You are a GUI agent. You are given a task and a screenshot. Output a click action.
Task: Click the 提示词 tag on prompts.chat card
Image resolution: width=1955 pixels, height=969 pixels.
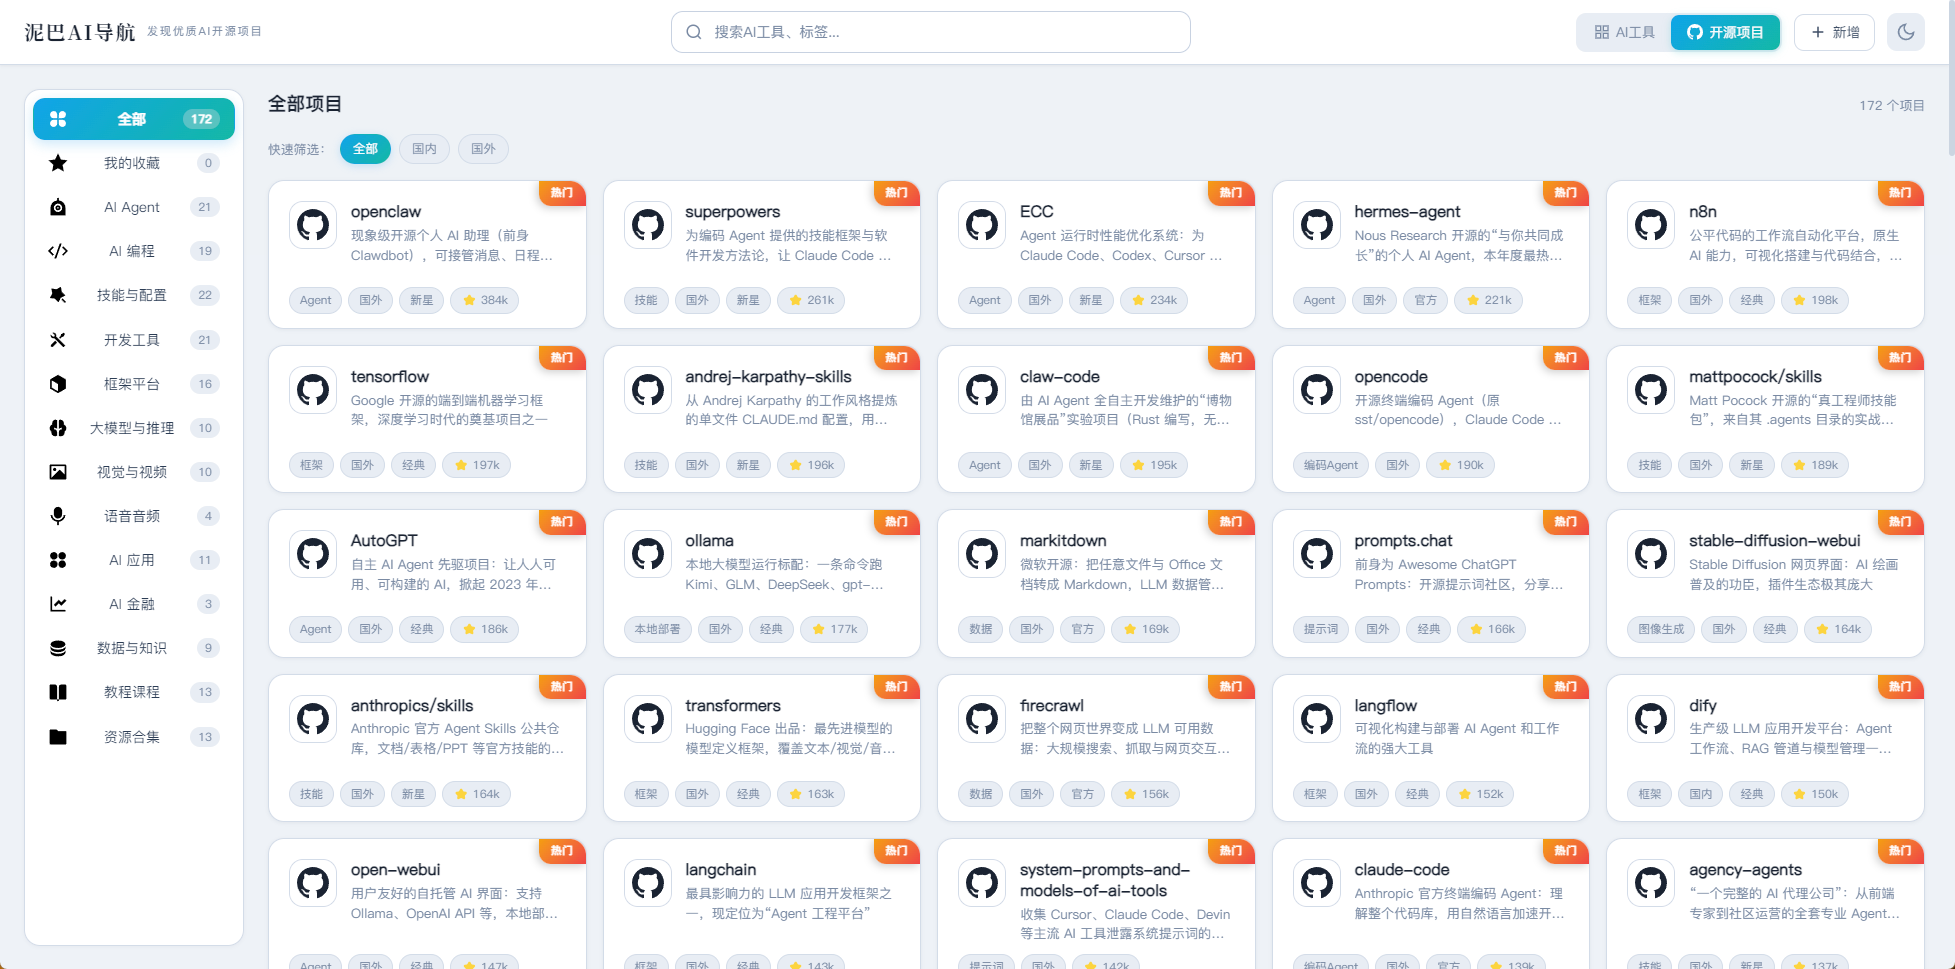click(x=1321, y=629)
